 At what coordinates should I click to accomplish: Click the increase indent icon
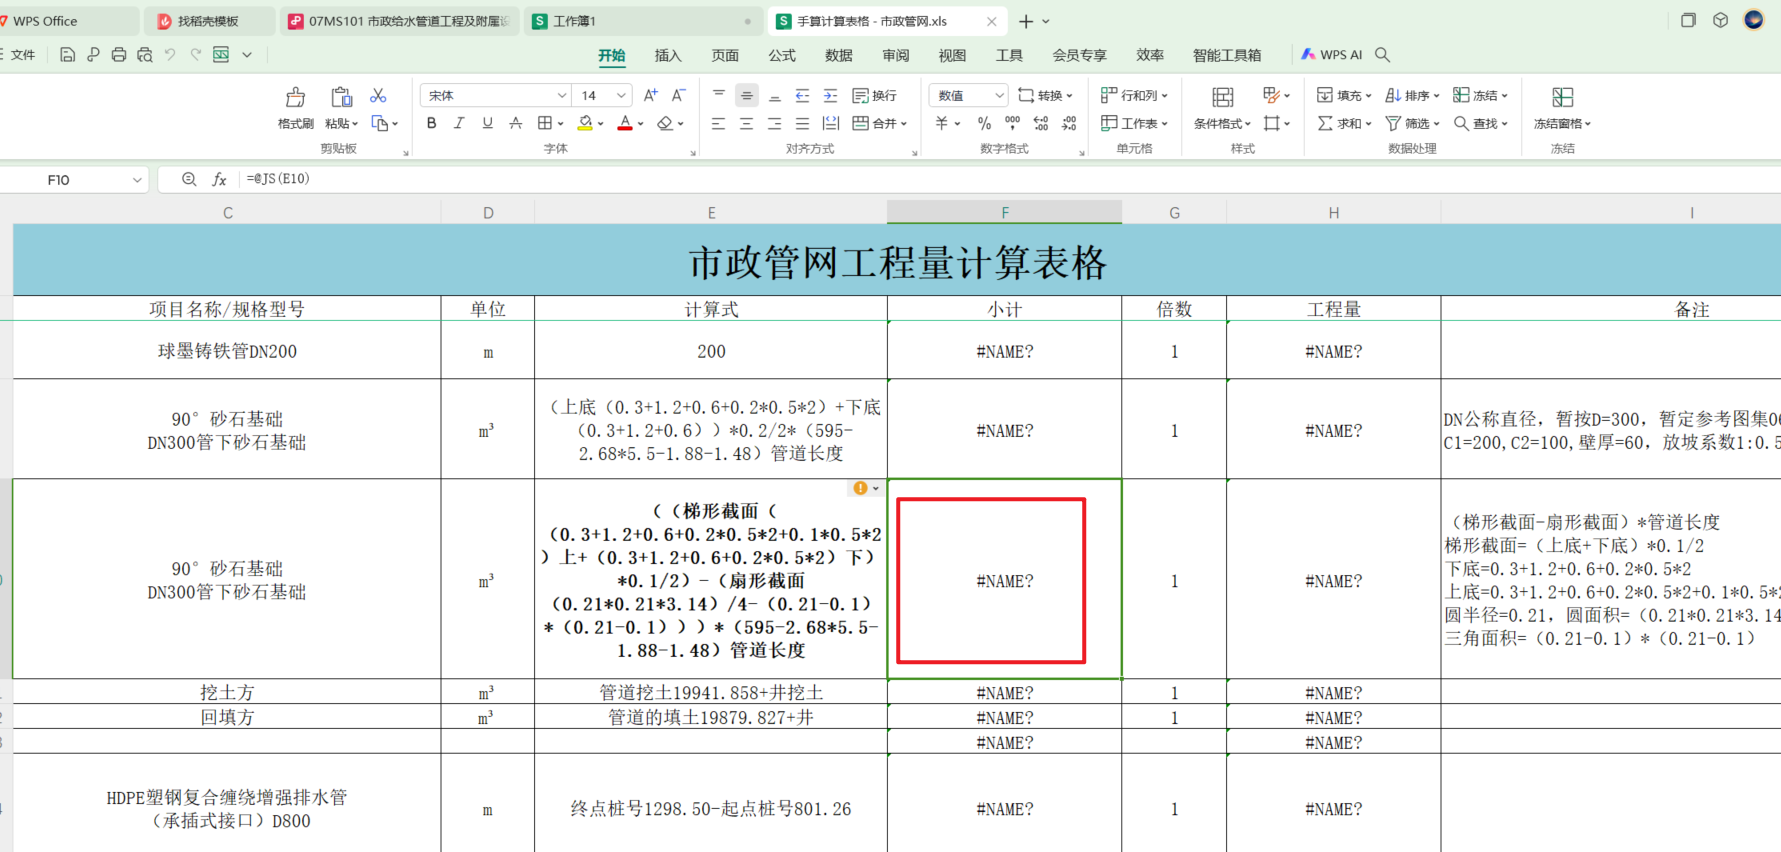point(830,95)
